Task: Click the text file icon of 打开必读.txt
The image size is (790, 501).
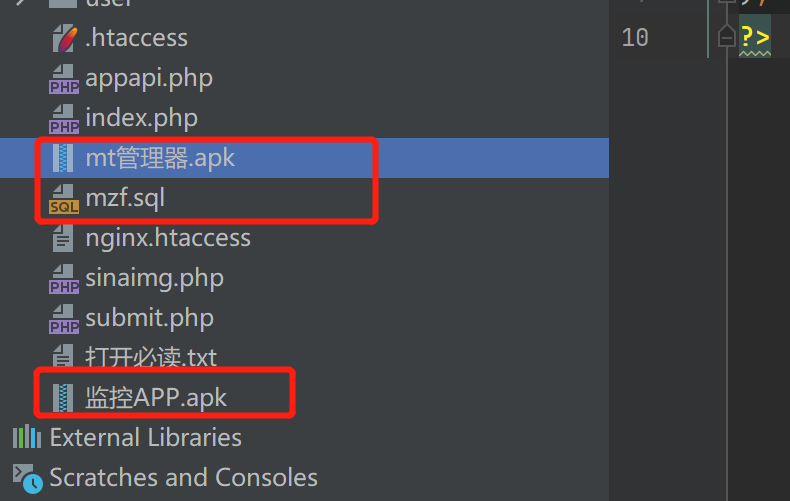Action: pos(64,358)
